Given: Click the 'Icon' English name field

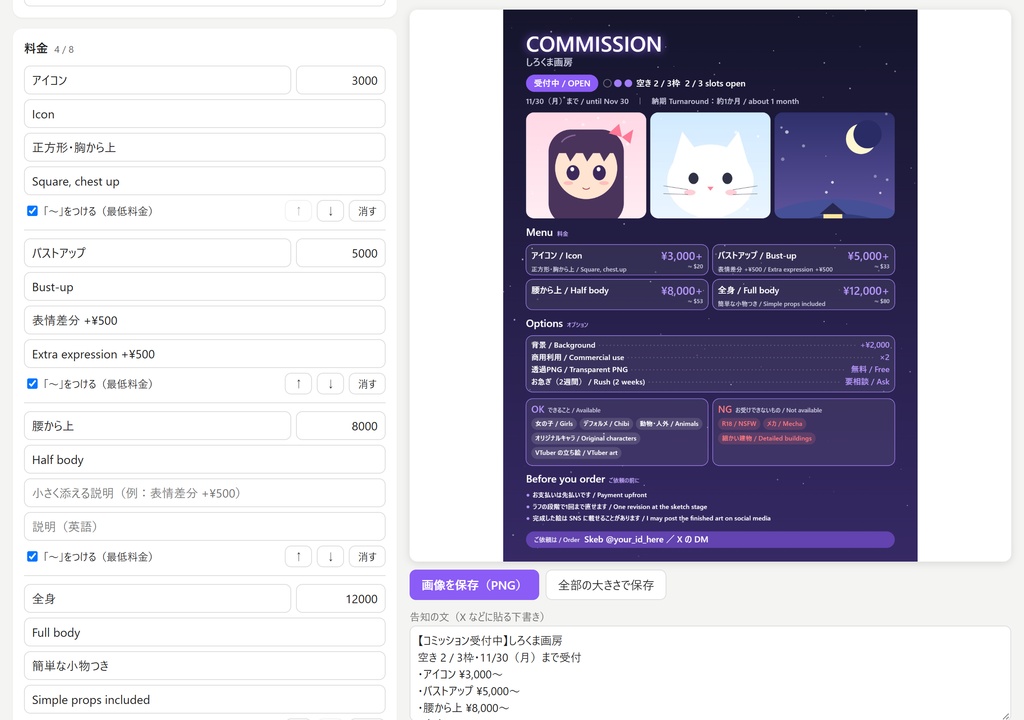Looking at the screenshot, I should [204, 114].
